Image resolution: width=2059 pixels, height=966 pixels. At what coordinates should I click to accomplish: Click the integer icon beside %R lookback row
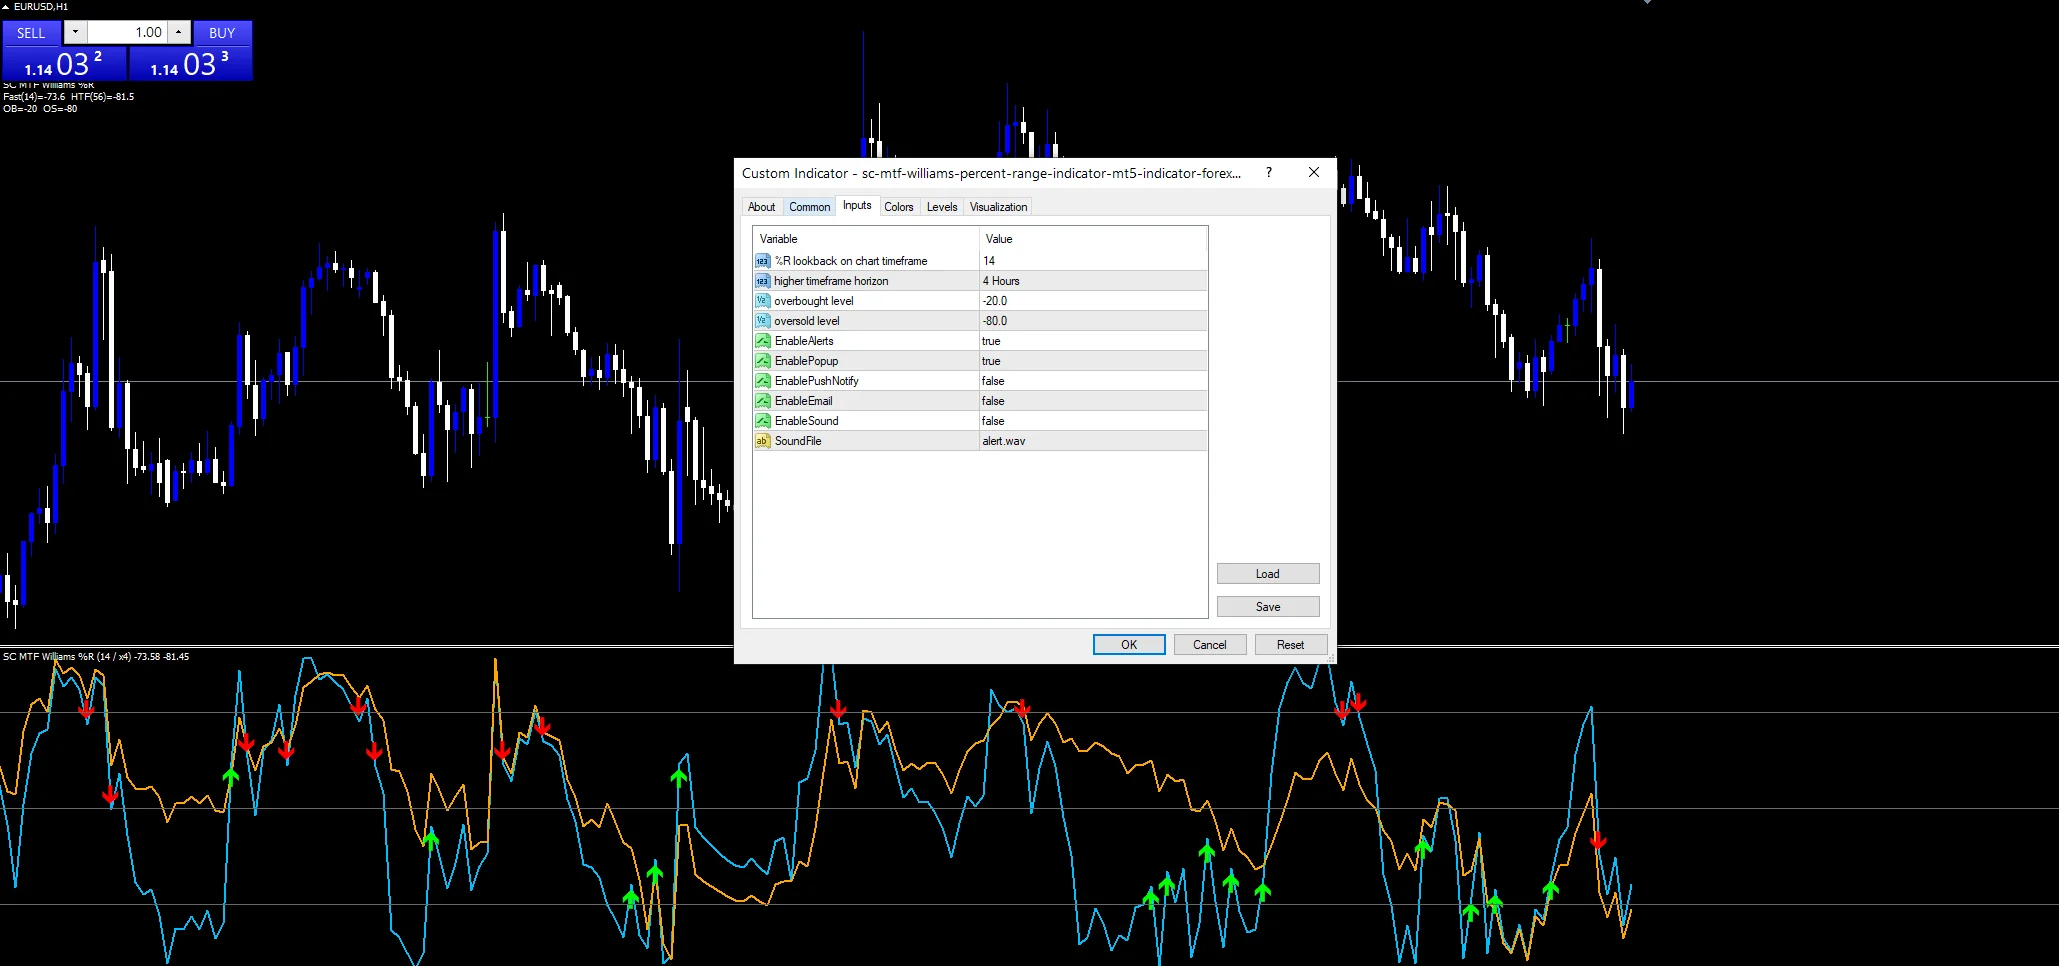(x=762, y=261)
